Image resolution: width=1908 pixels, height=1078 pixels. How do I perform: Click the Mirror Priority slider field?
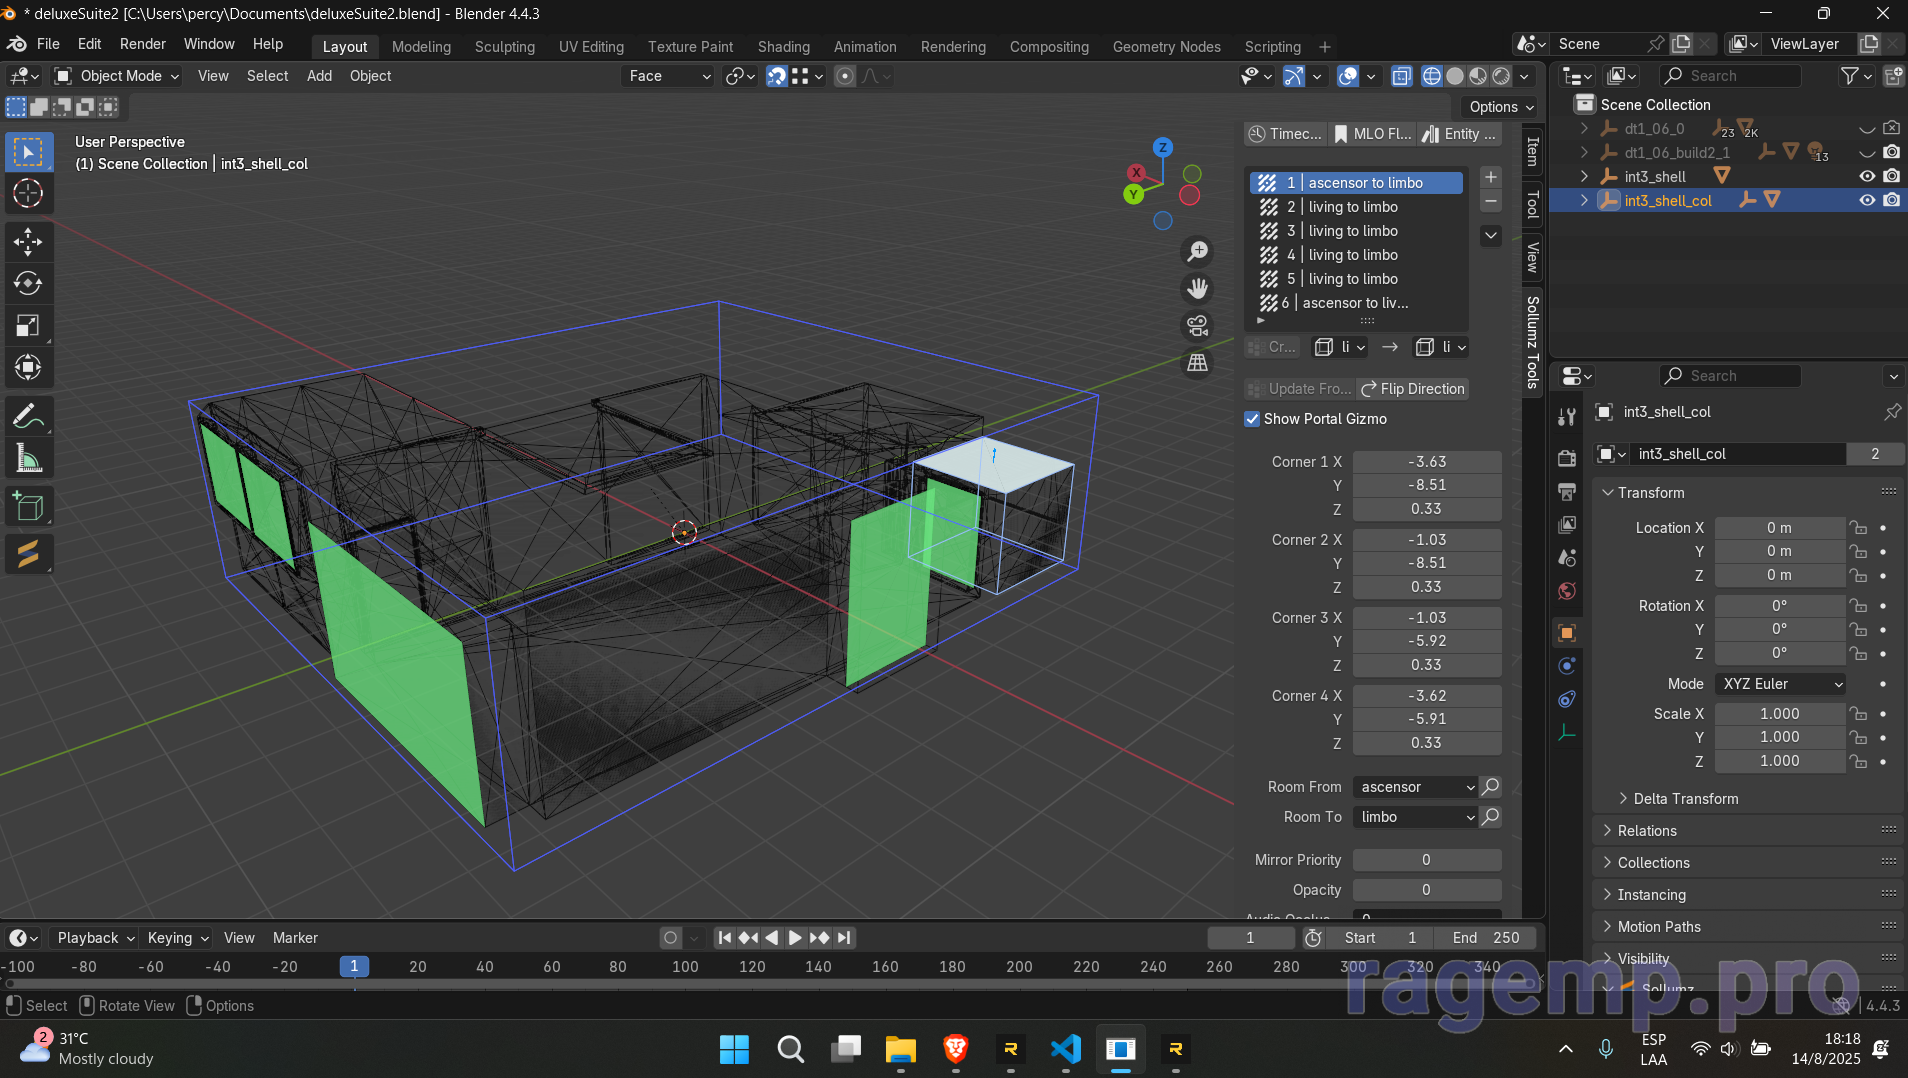1427,860
